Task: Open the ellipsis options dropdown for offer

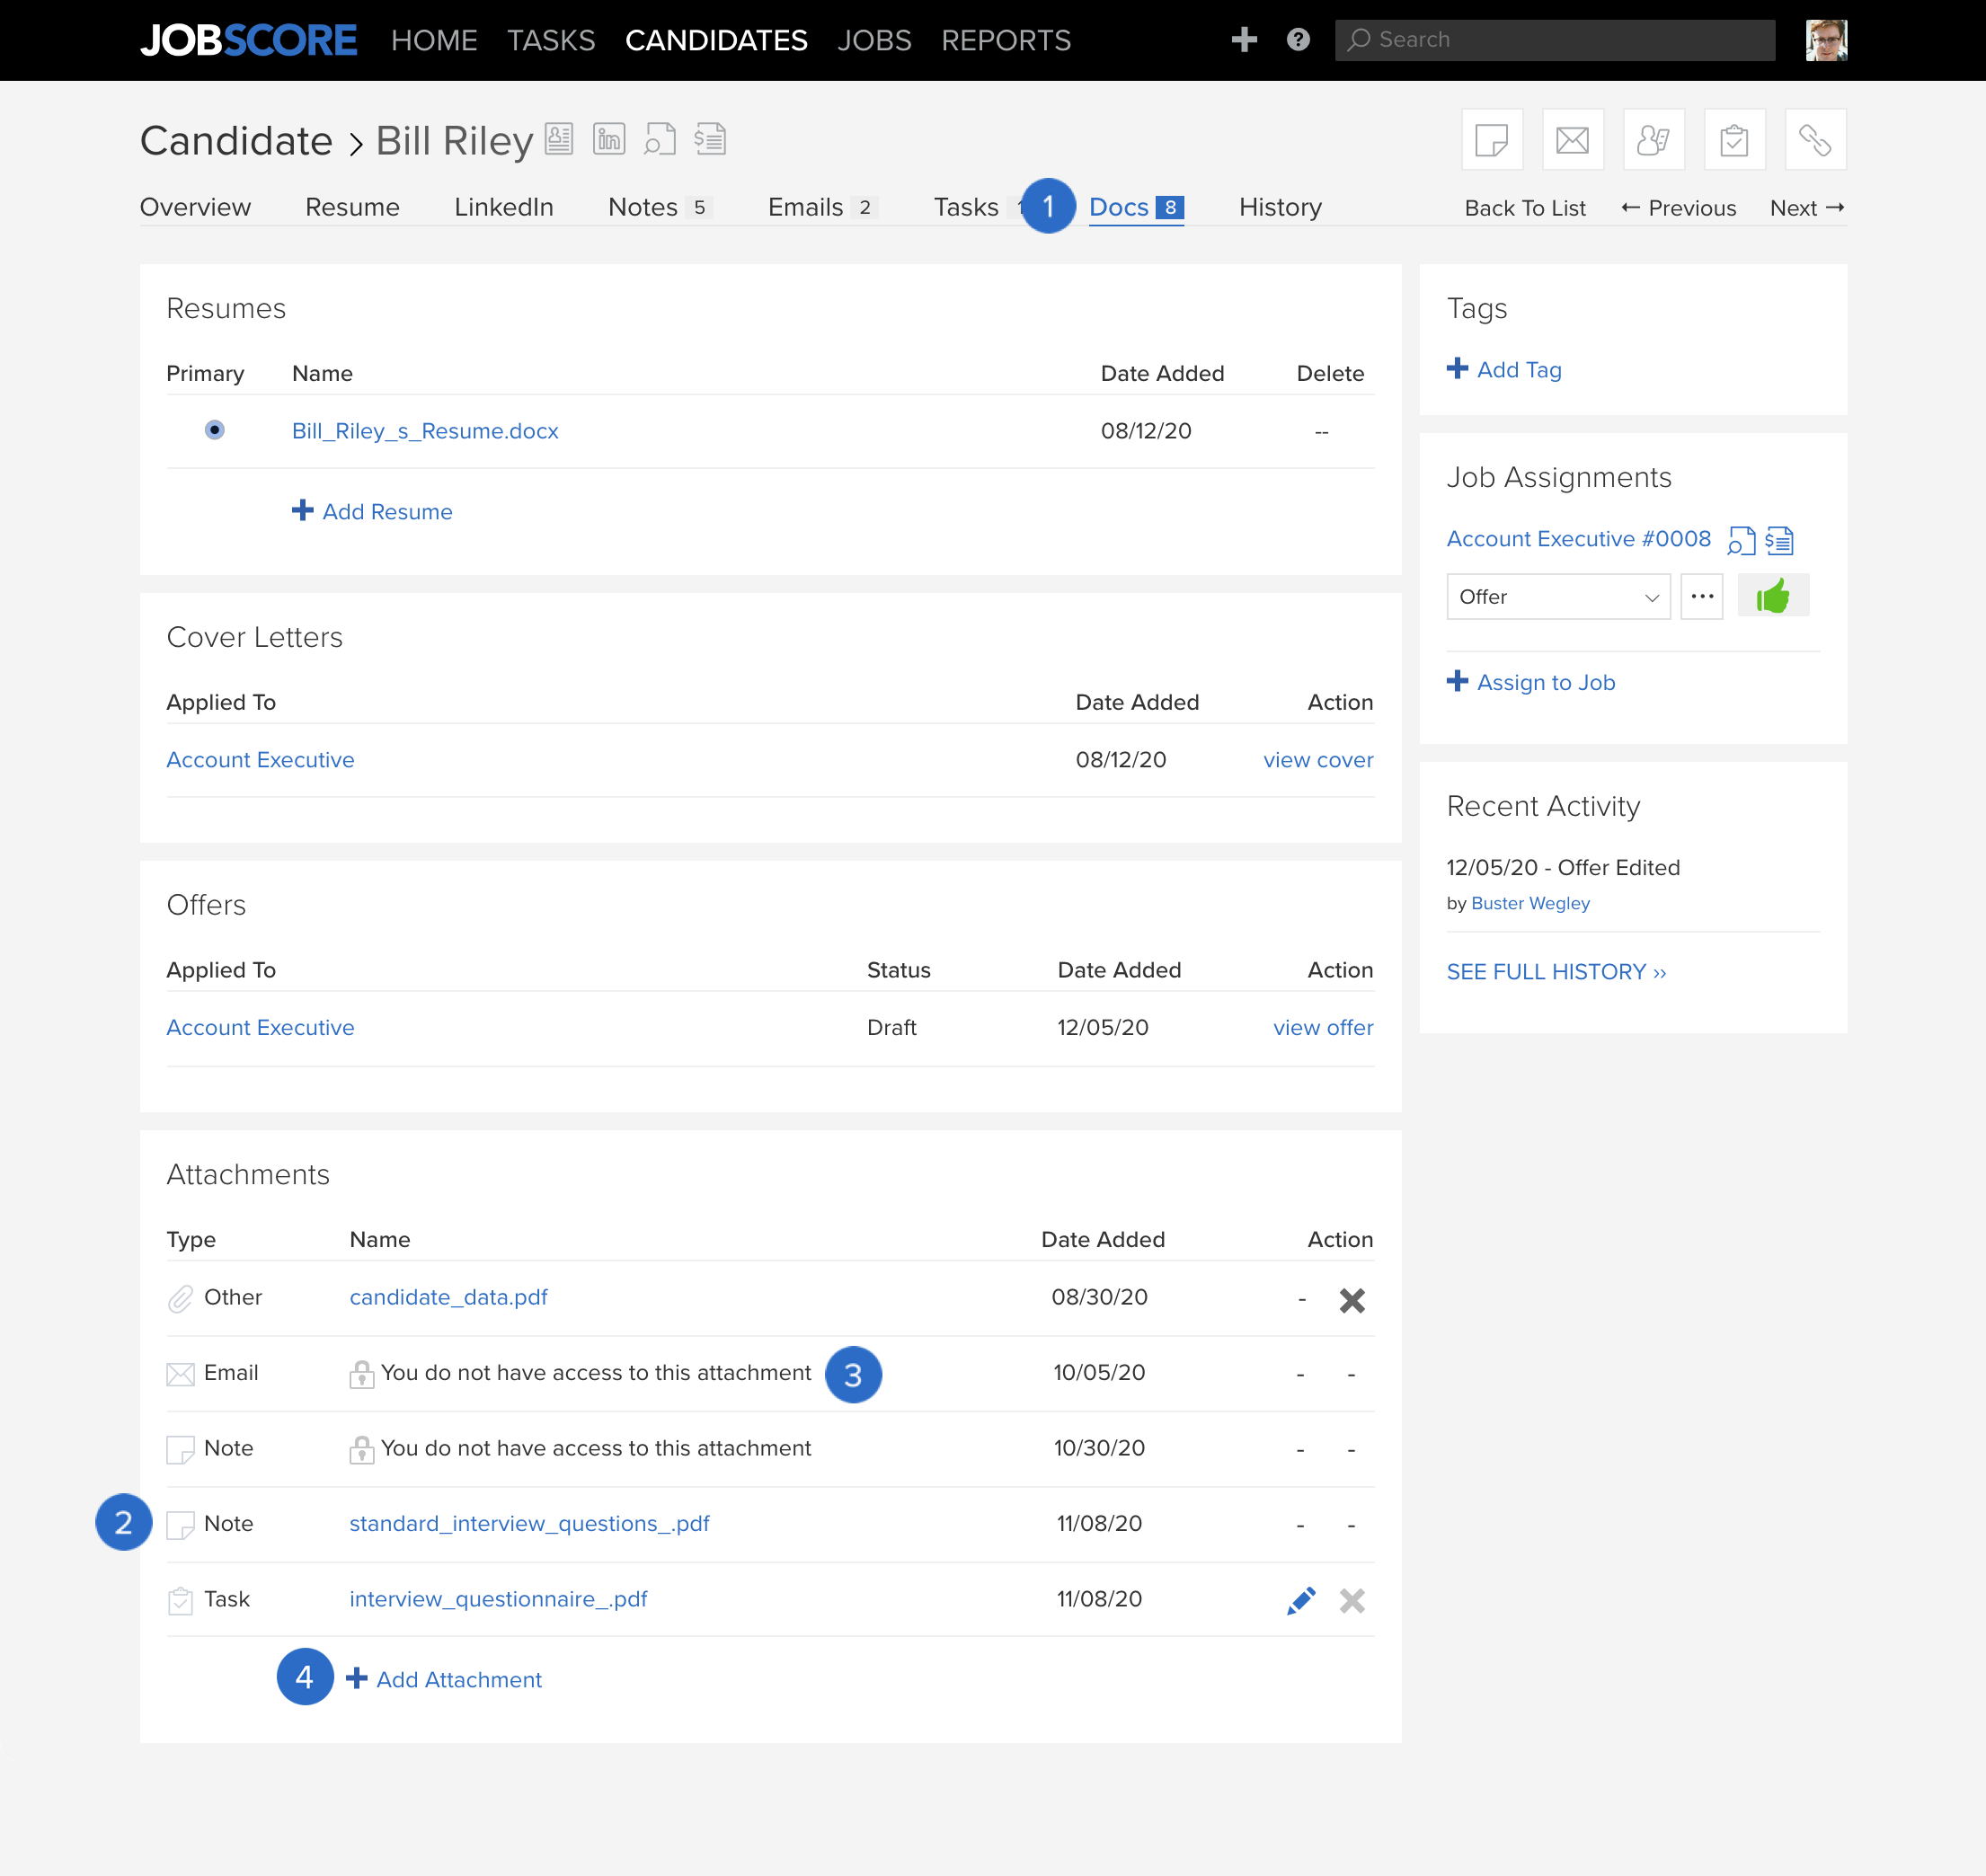Action: click(x=1702, y=596)
